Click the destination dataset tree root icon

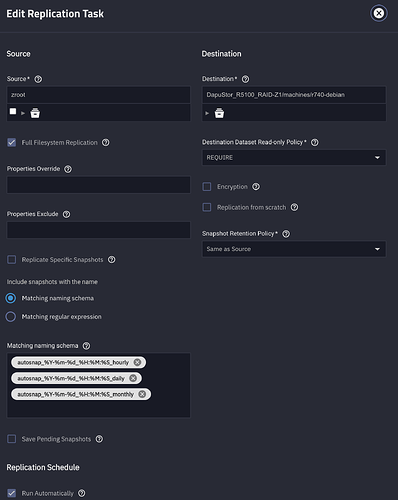(219, 113)
